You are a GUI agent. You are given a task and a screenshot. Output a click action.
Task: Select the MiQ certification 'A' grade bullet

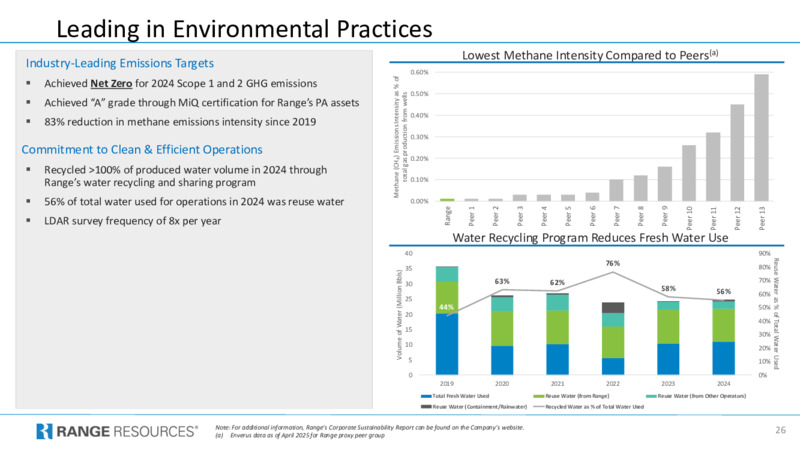(202, 103)
